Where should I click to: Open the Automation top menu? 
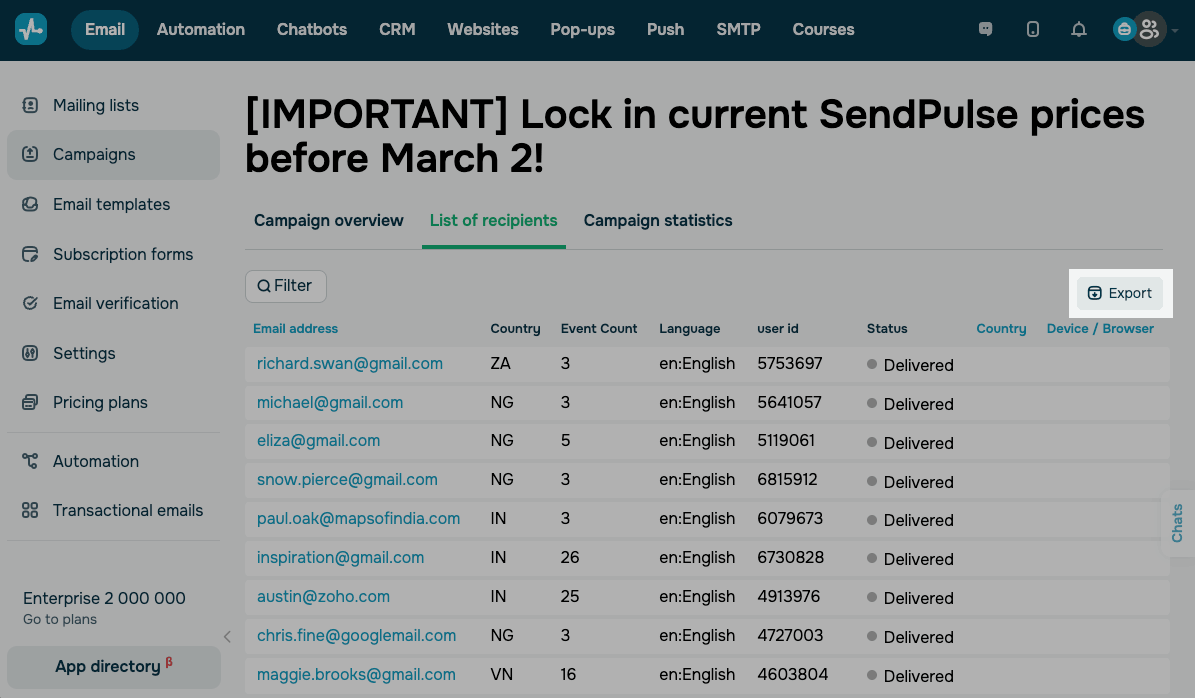(x=201, y=29)
